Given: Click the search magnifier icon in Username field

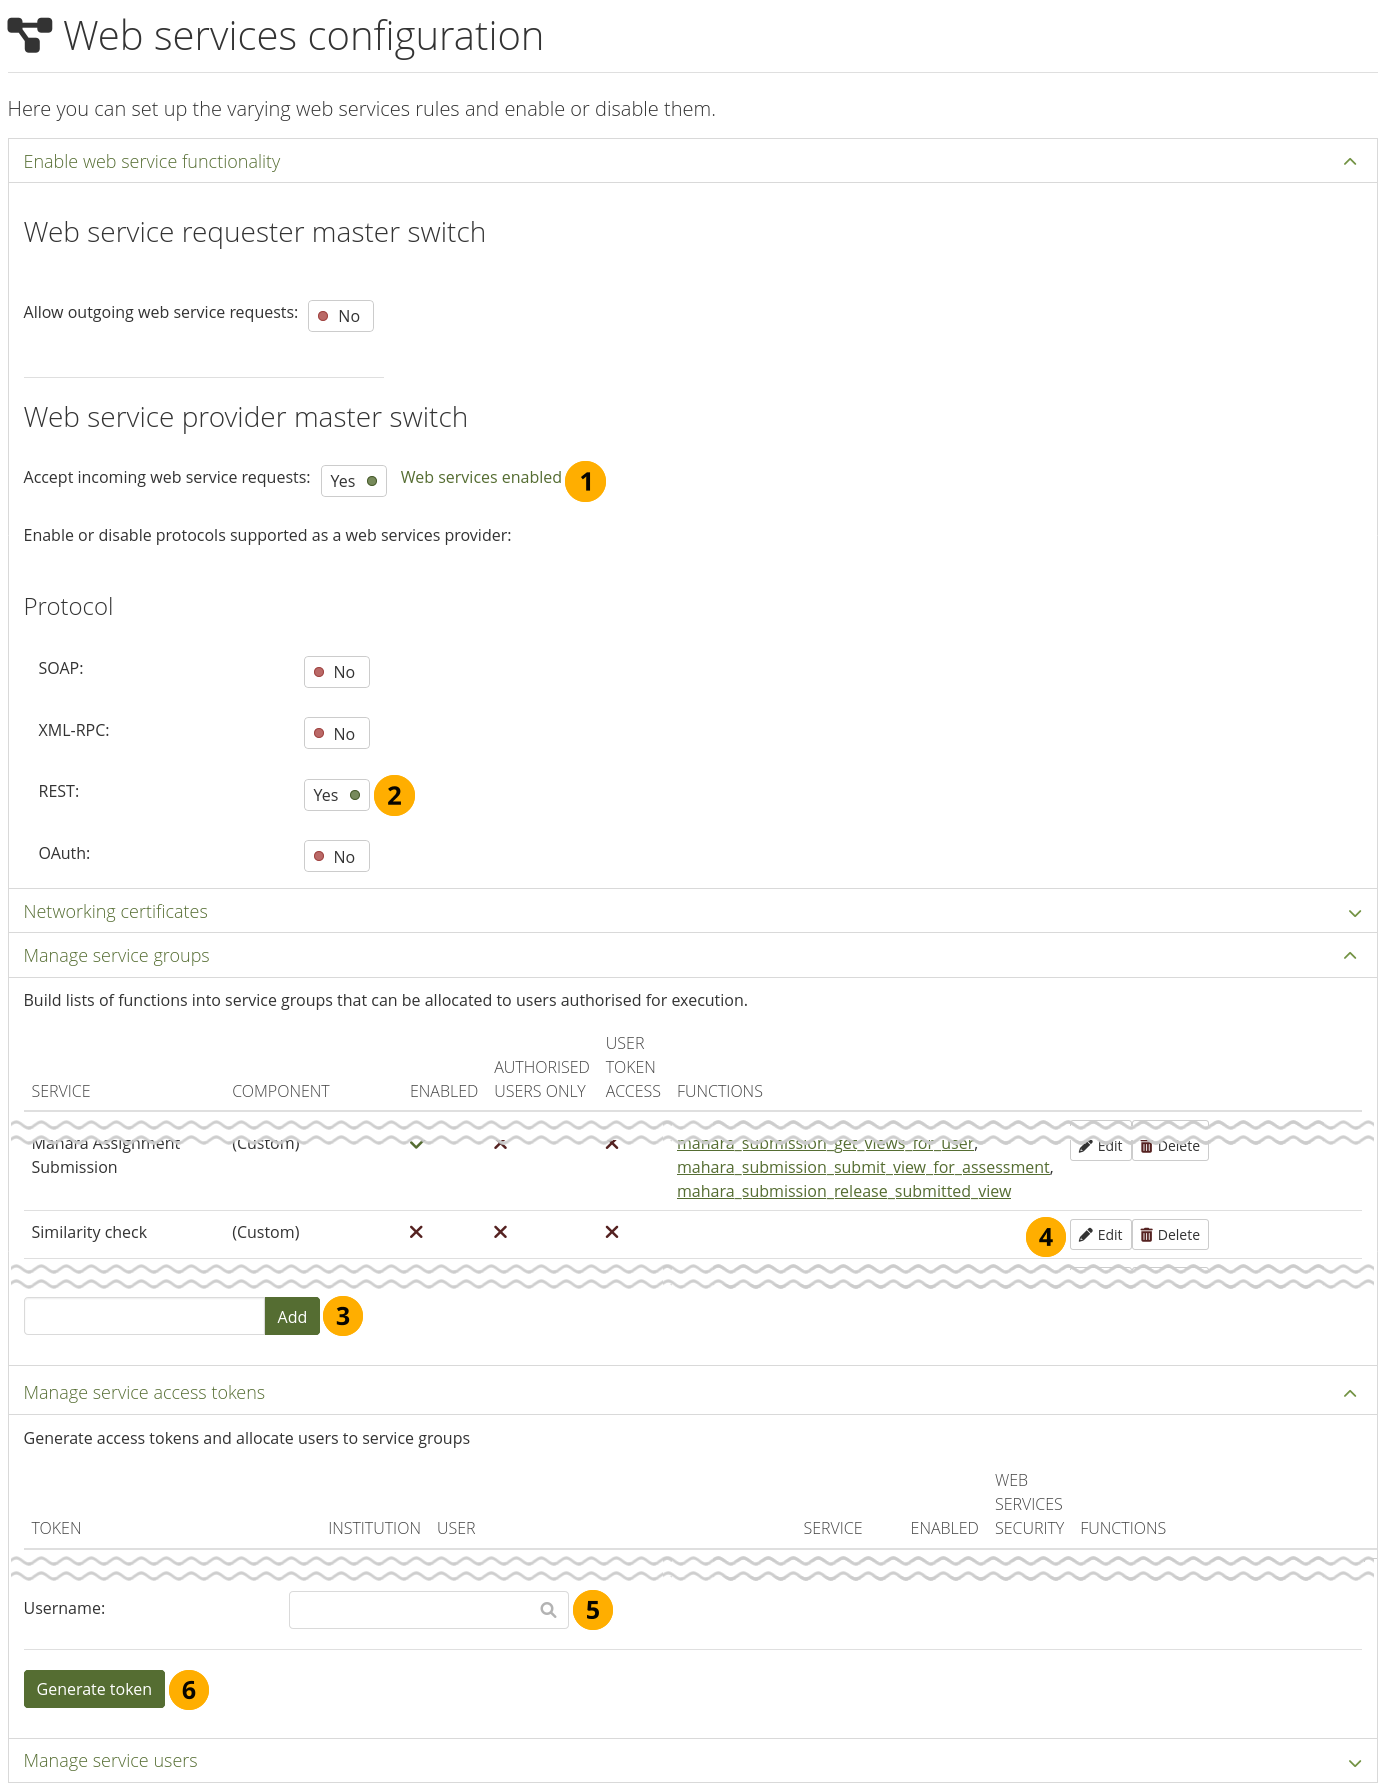Looking at the screenshot, I should pos(548,1610).
